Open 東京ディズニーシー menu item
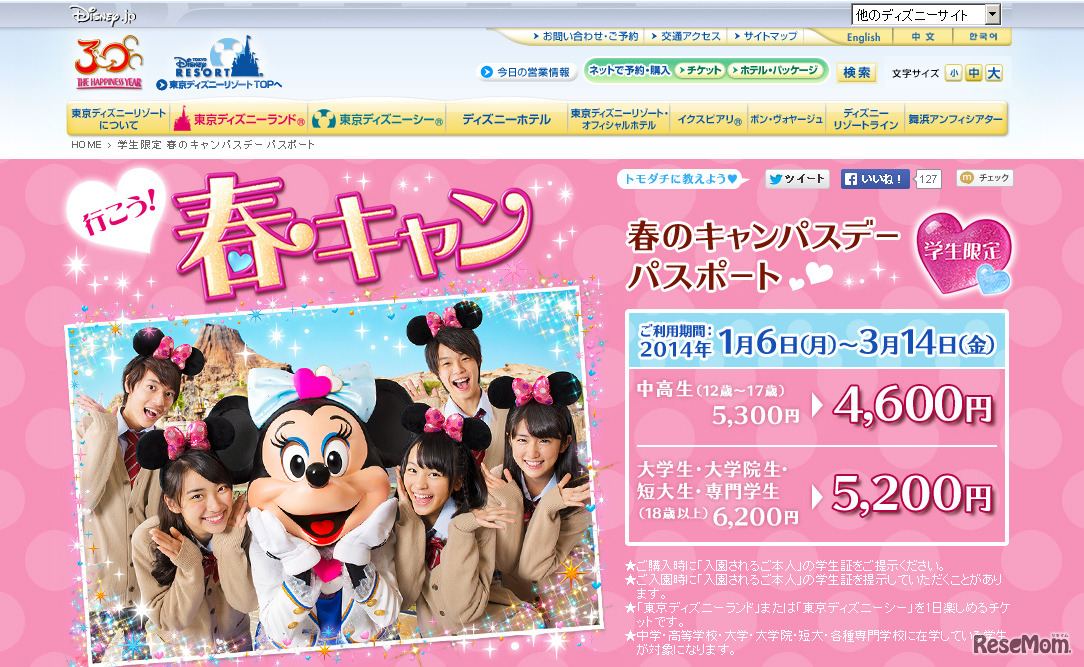 (x=378, y=120)
